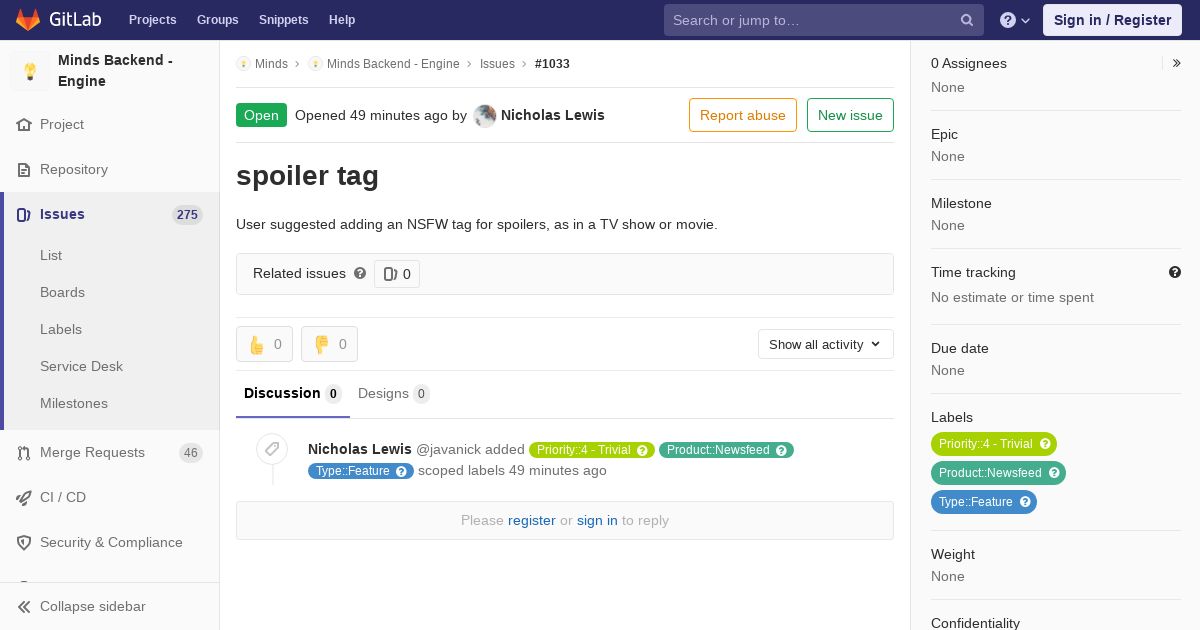Switch to the Discussion tab
The image size is (1200, 630).
(x=293, y=394)
